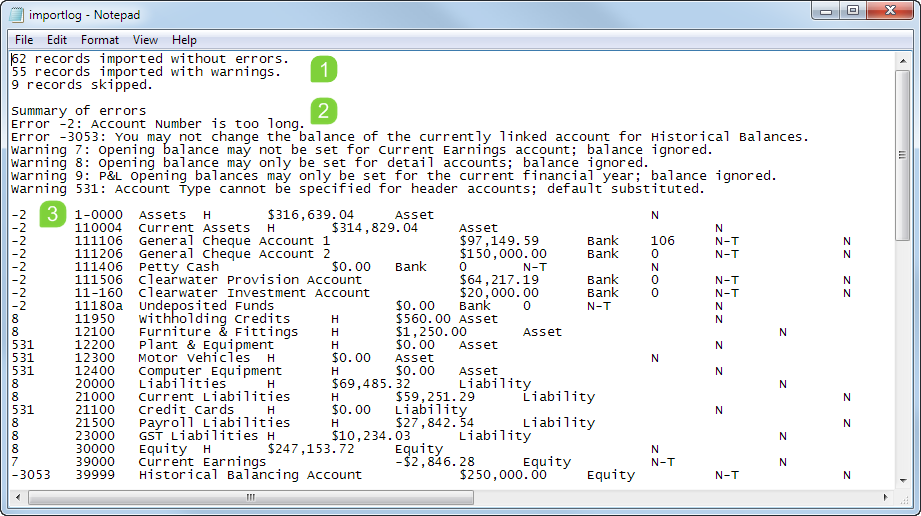Click 'General Cheque Account 2' name
Viewport: 921px width, 516px height.
click(x=234, y=253)
